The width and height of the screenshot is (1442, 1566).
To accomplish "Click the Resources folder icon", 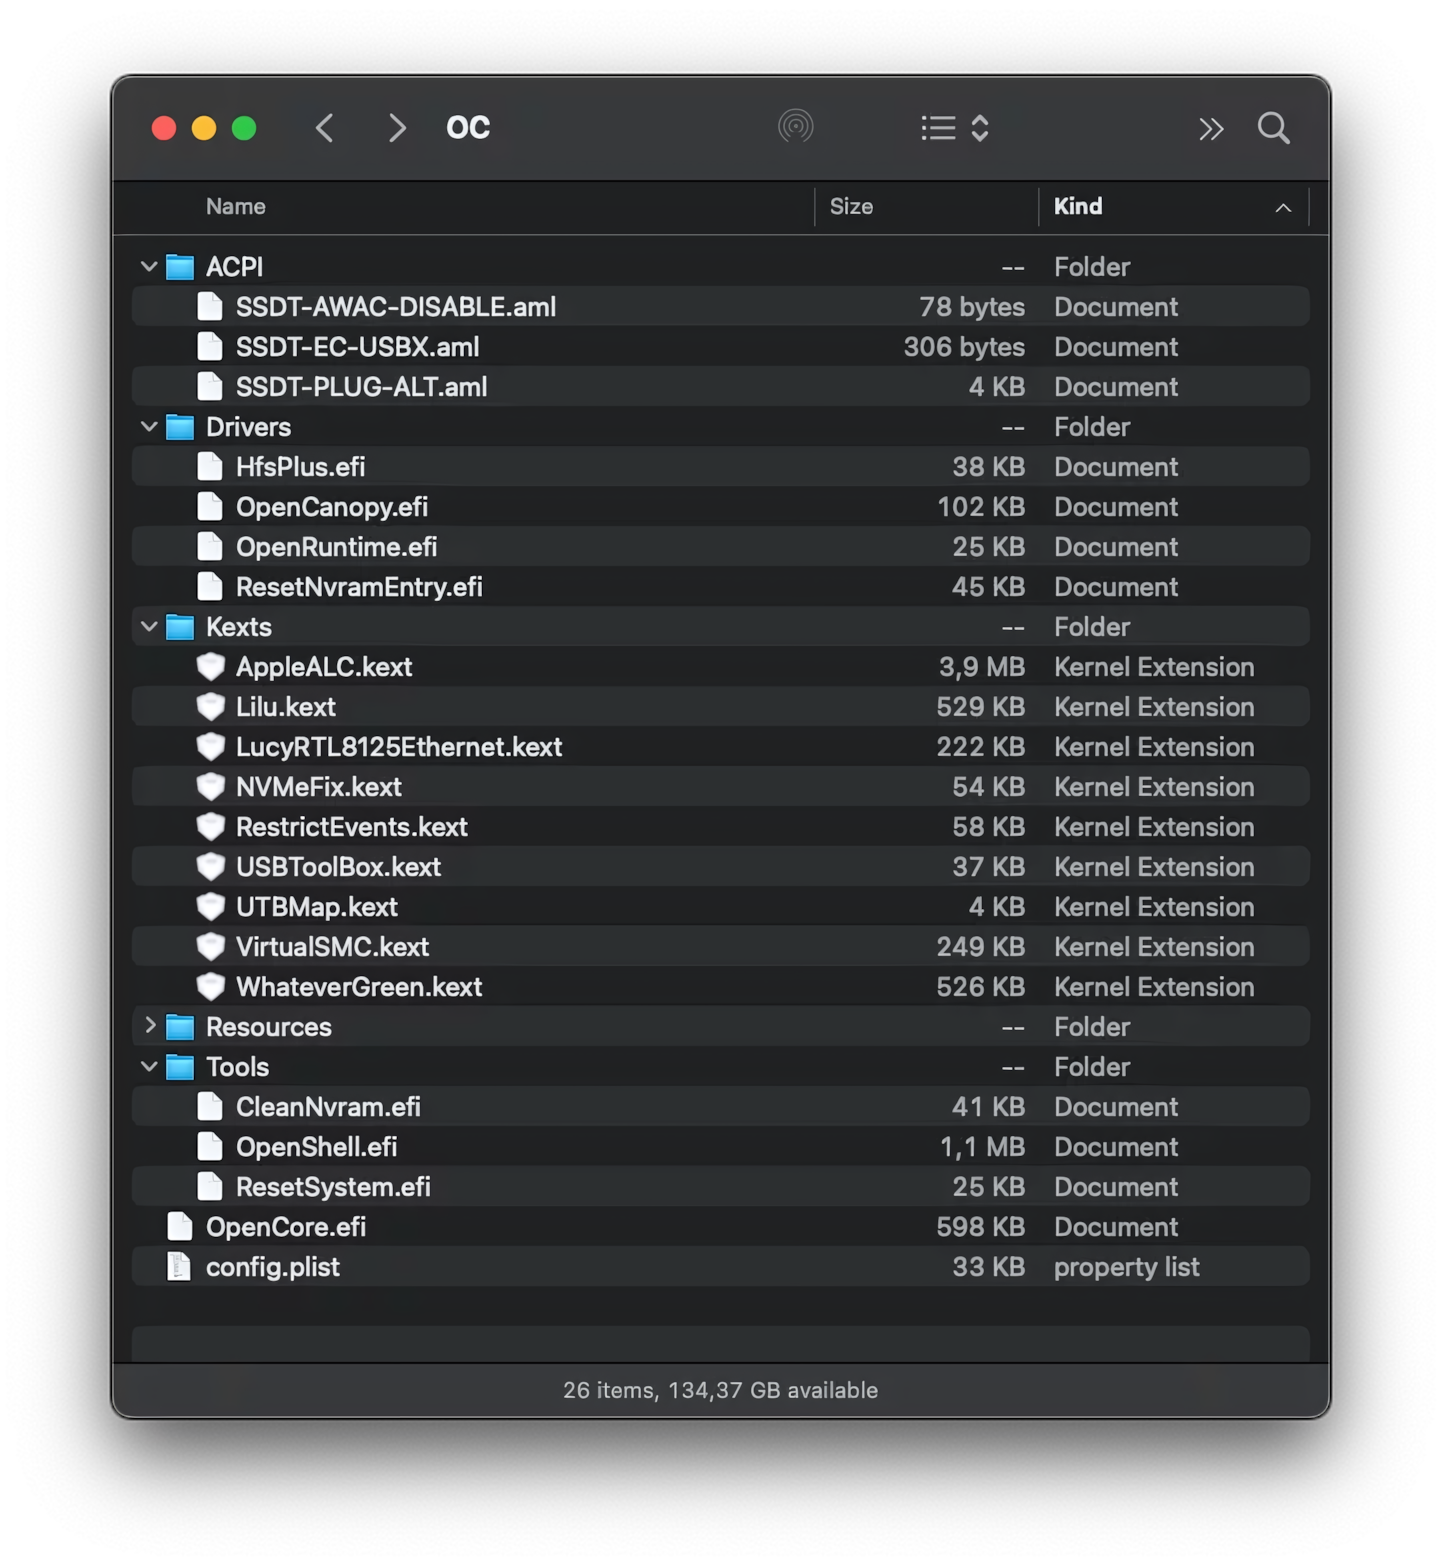I will pyautogui.click(x=180, y=1027).
